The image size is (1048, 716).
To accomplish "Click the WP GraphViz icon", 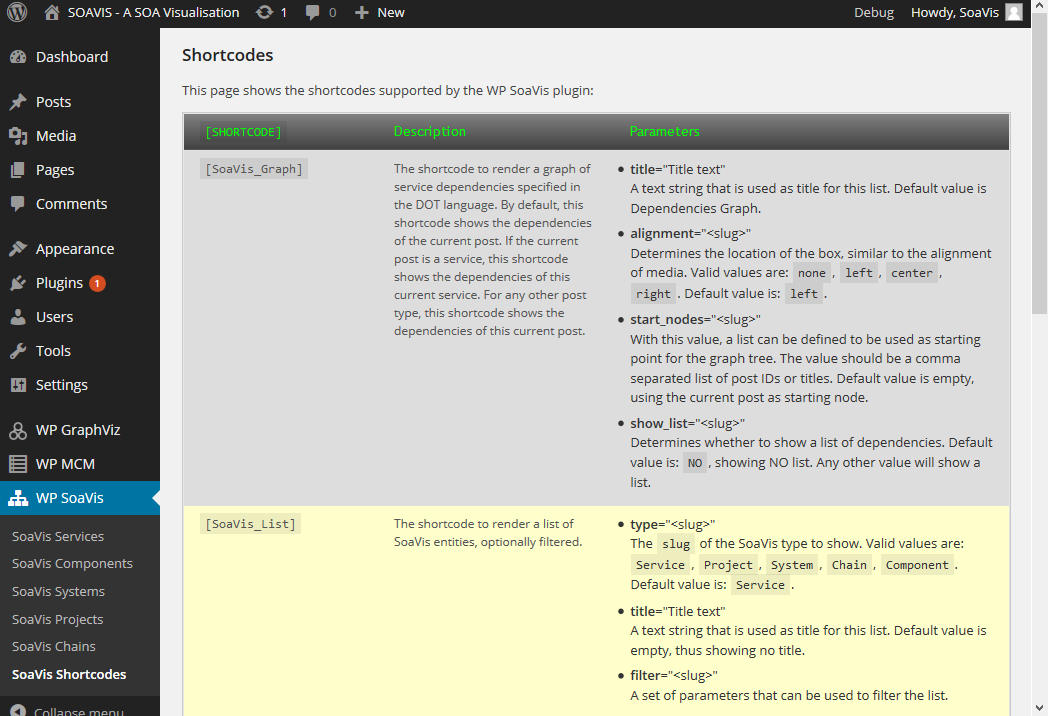I will coord(18,431).
